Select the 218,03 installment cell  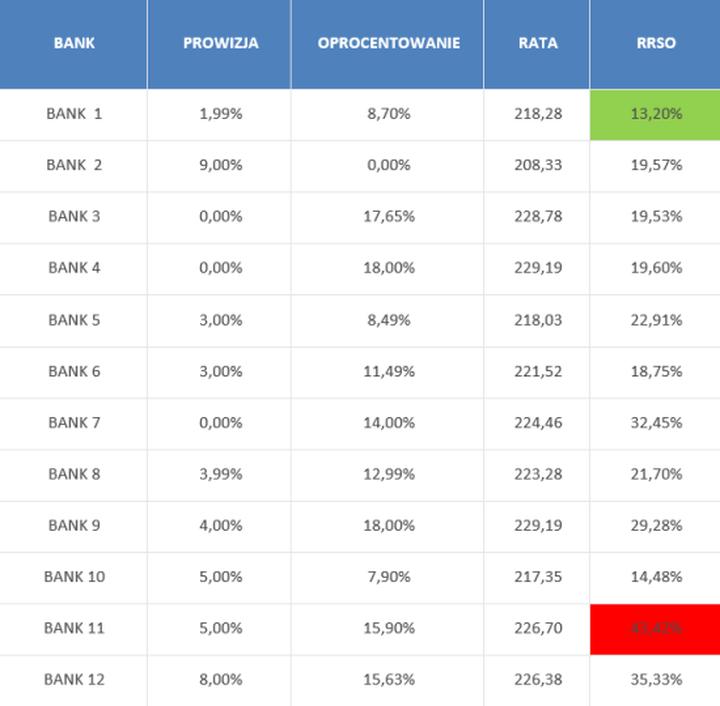click(540, 320)
